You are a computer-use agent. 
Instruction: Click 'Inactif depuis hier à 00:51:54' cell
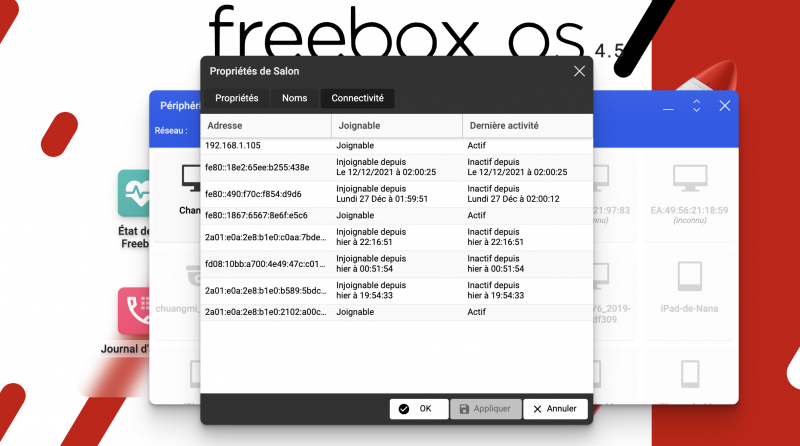point(528,264)
